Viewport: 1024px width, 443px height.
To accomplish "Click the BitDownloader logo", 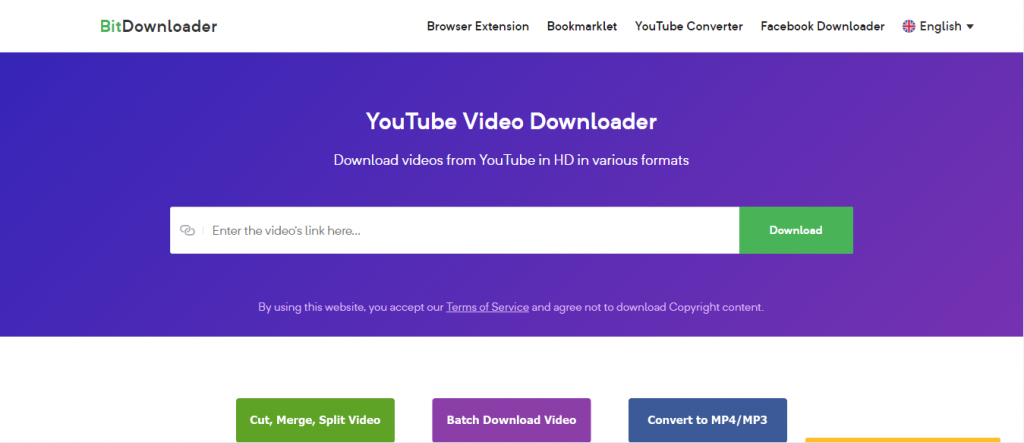I will coord(158,26).
